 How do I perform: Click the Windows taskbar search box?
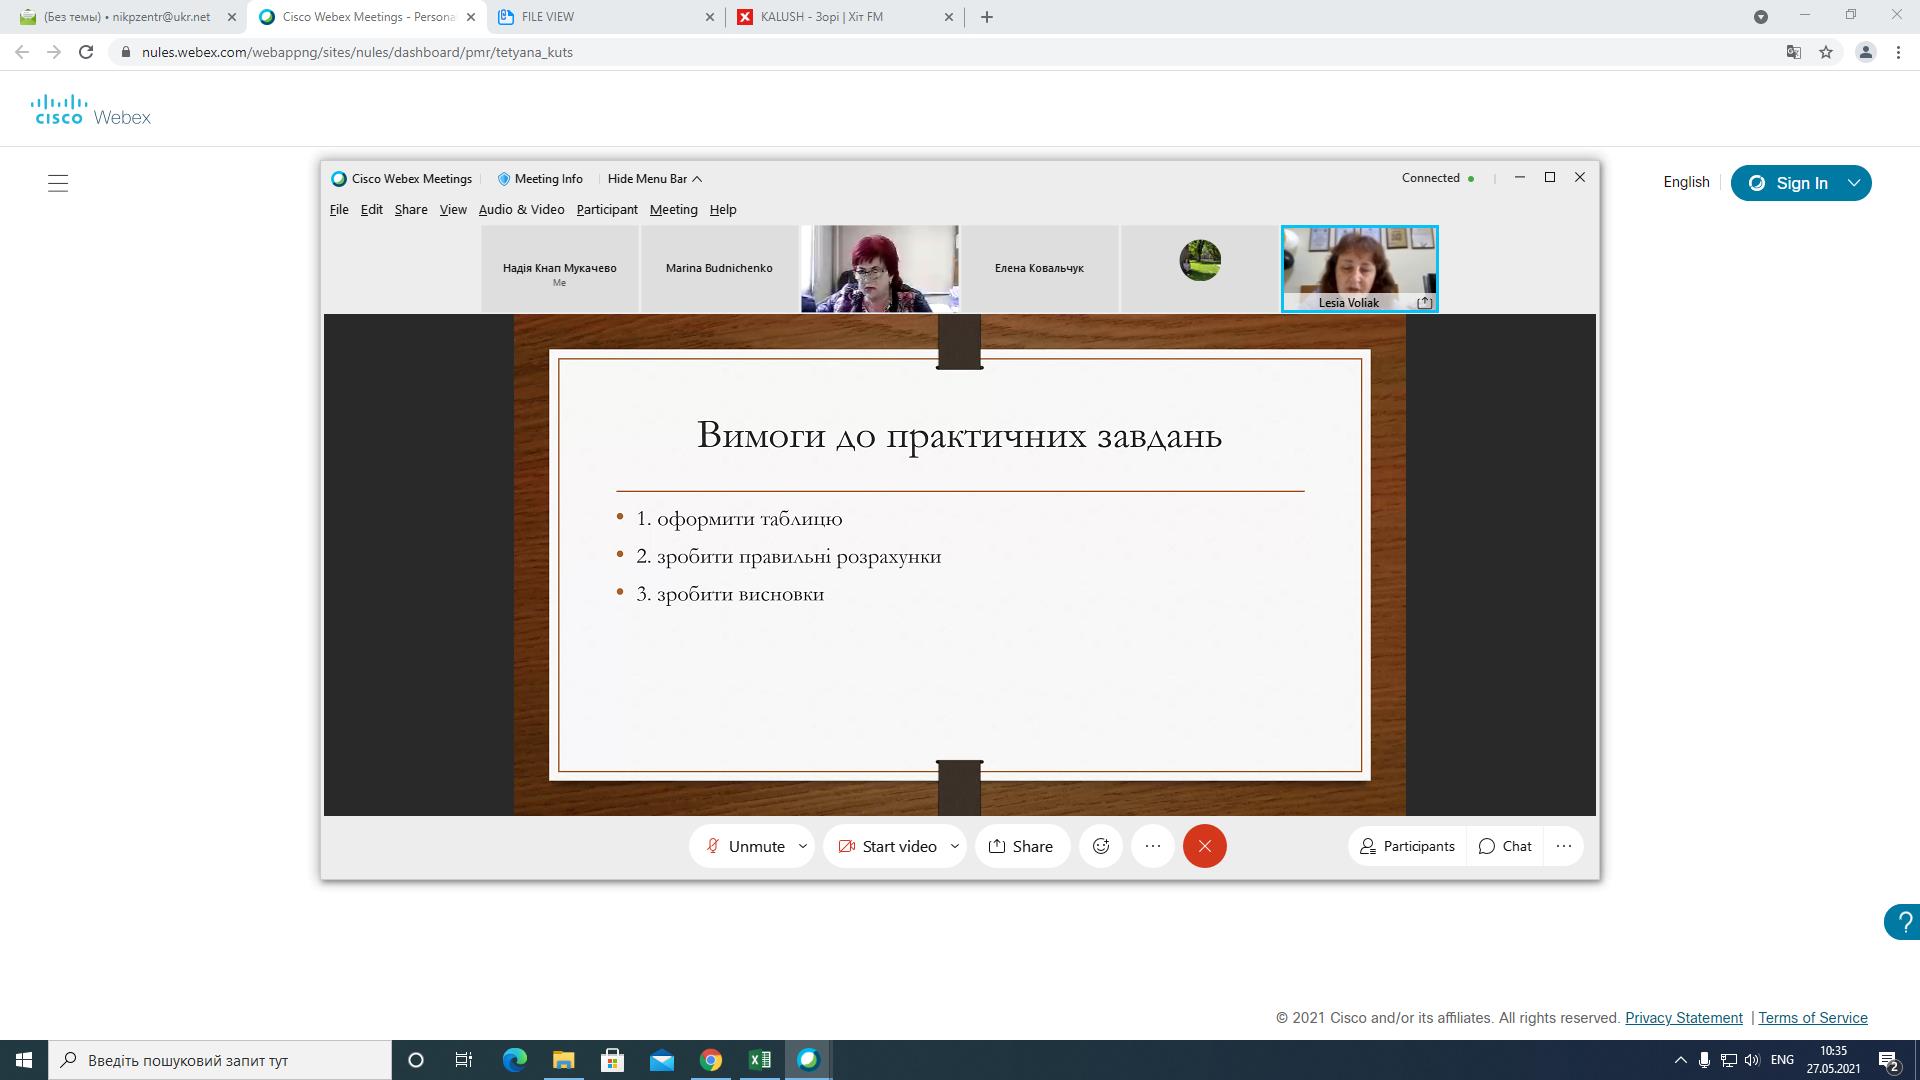coord(220,1060)
